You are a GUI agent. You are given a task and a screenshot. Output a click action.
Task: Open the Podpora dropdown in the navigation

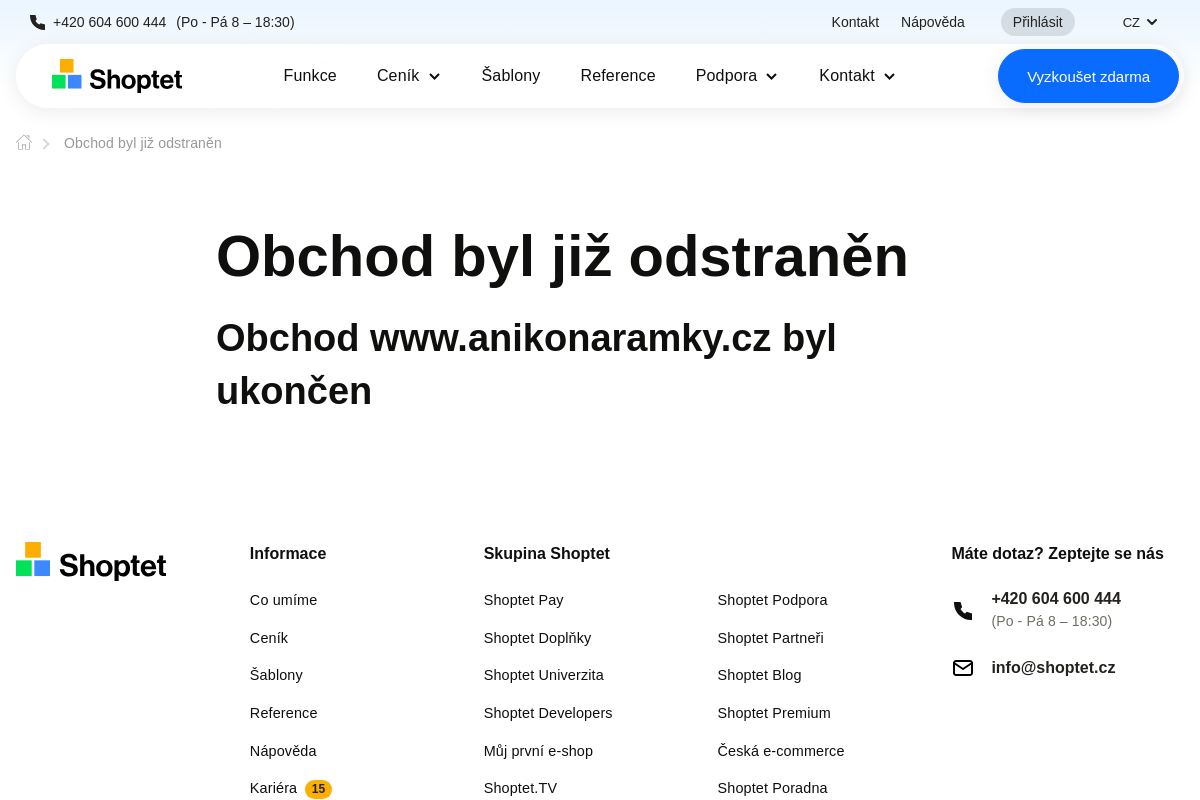click(x=736, y=75)
